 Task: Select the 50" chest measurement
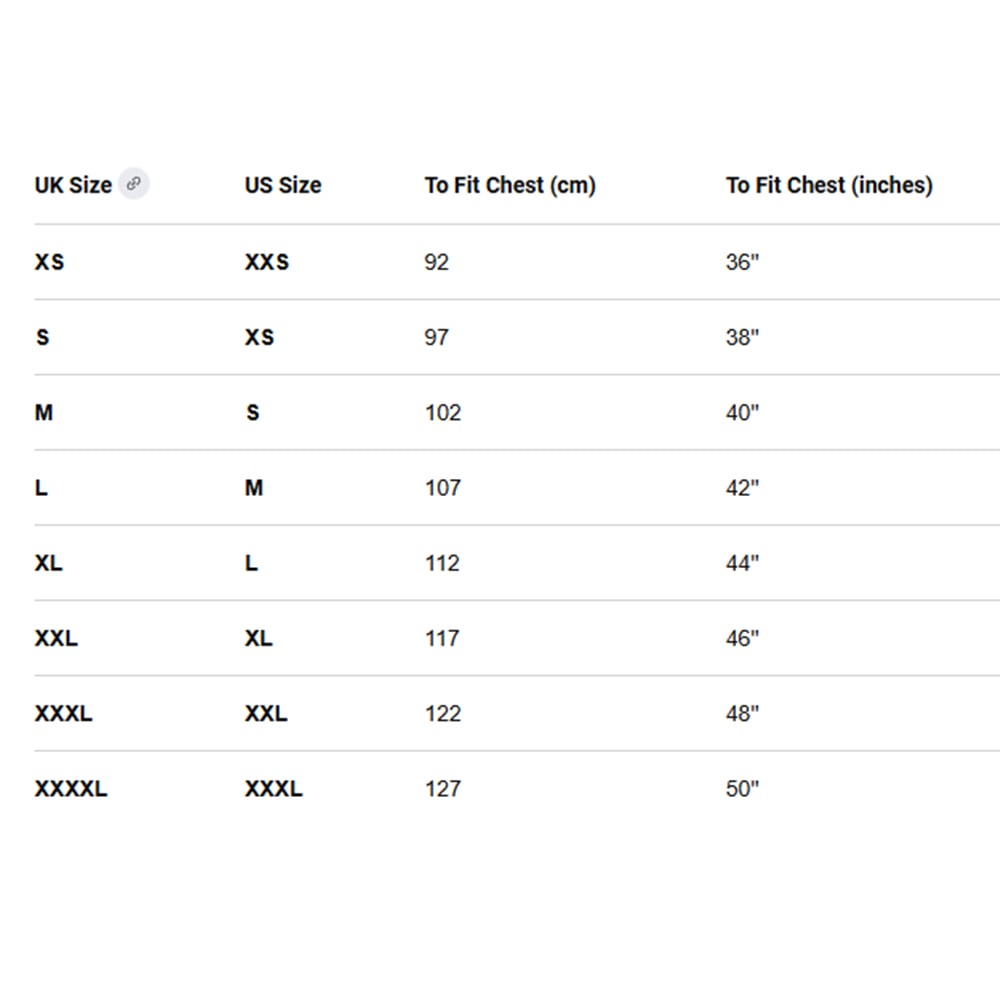tap(742, 789)
